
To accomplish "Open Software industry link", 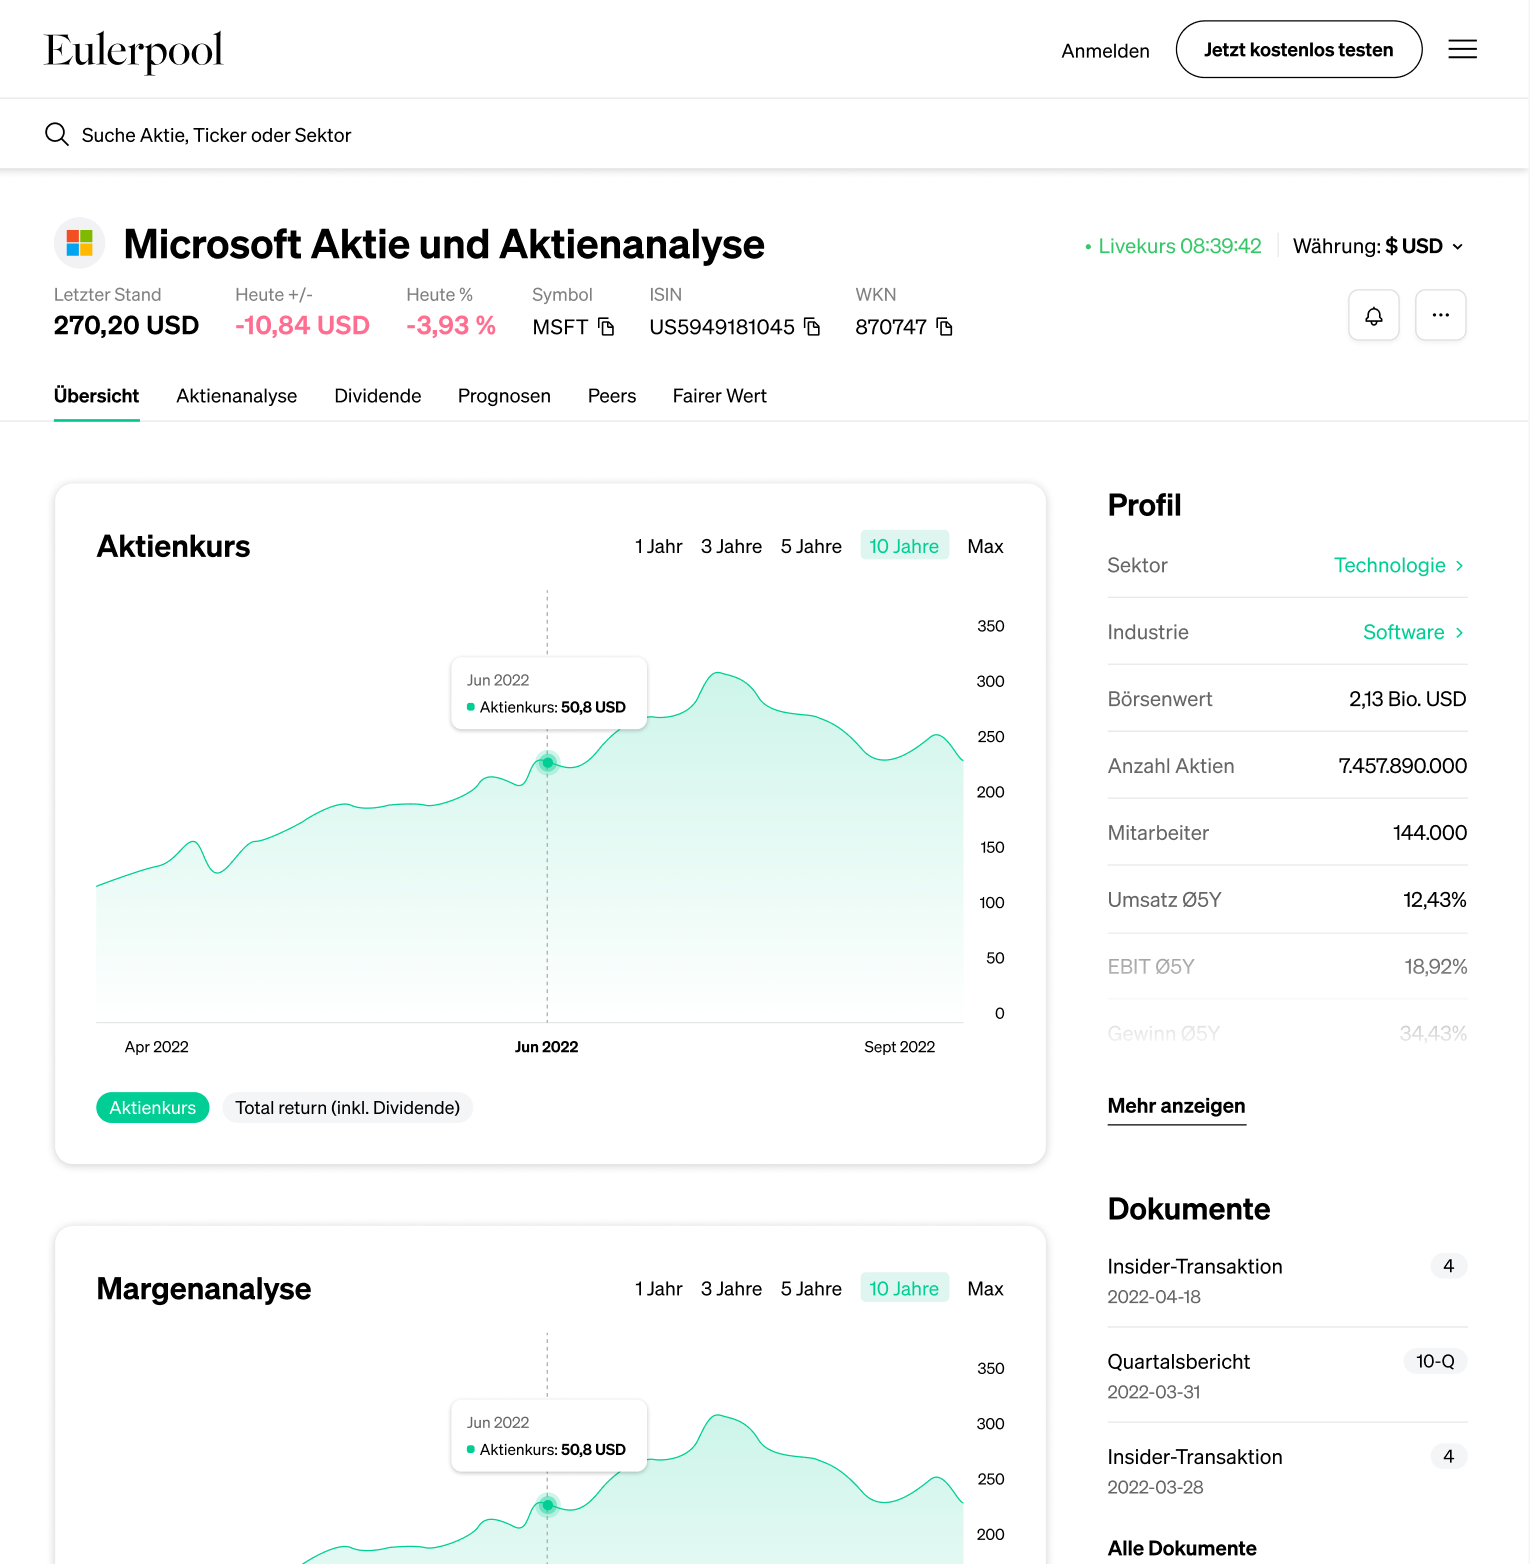I will click(x=1414, y=632).
